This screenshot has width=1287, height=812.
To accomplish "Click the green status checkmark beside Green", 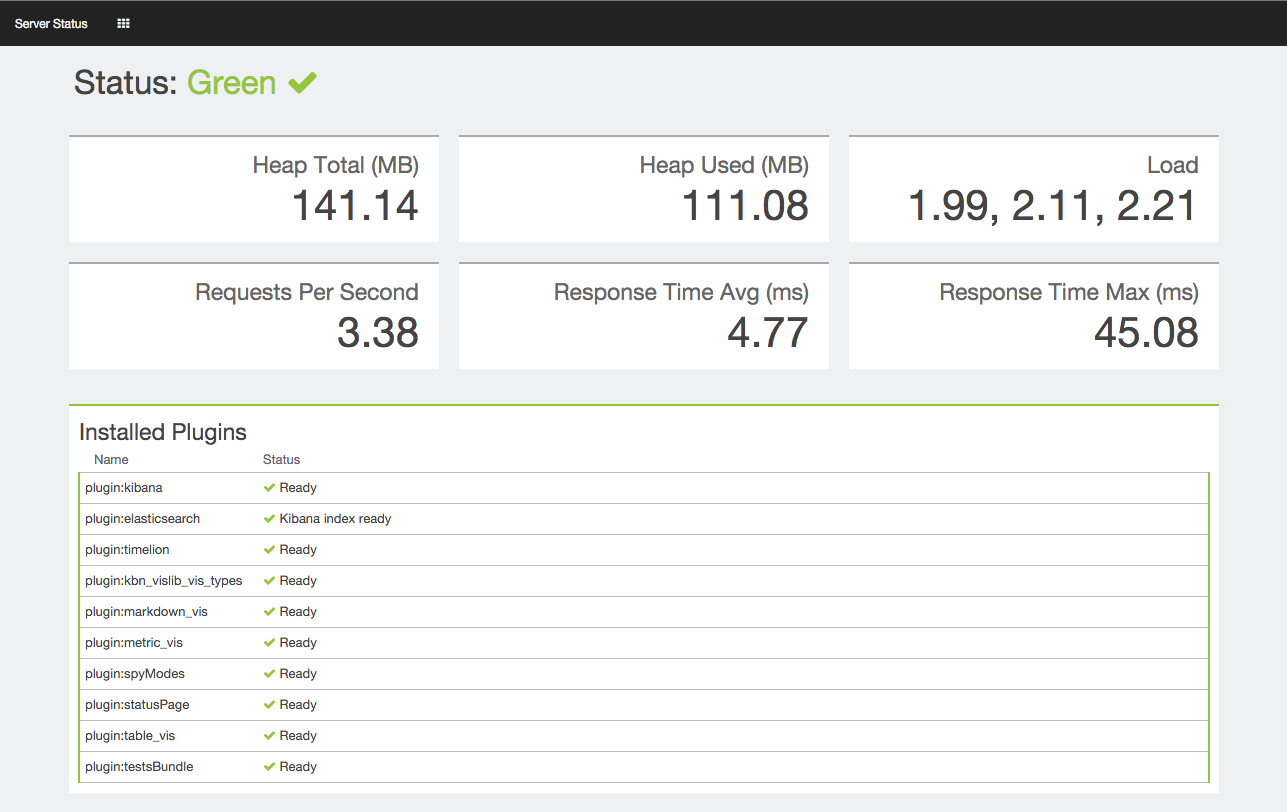I will pos(302,83).
